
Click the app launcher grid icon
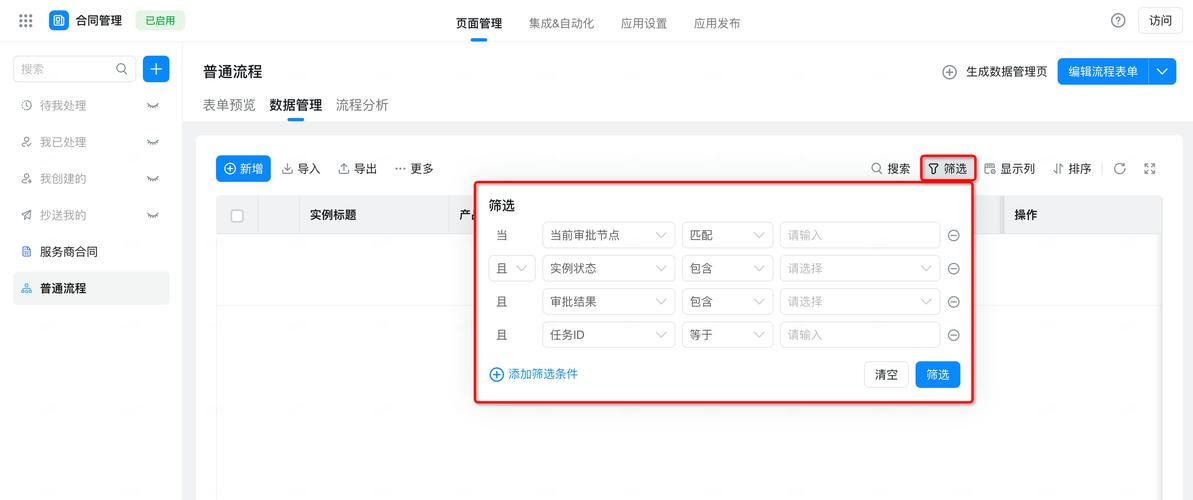pyautogui.click(x=26, y=21)
